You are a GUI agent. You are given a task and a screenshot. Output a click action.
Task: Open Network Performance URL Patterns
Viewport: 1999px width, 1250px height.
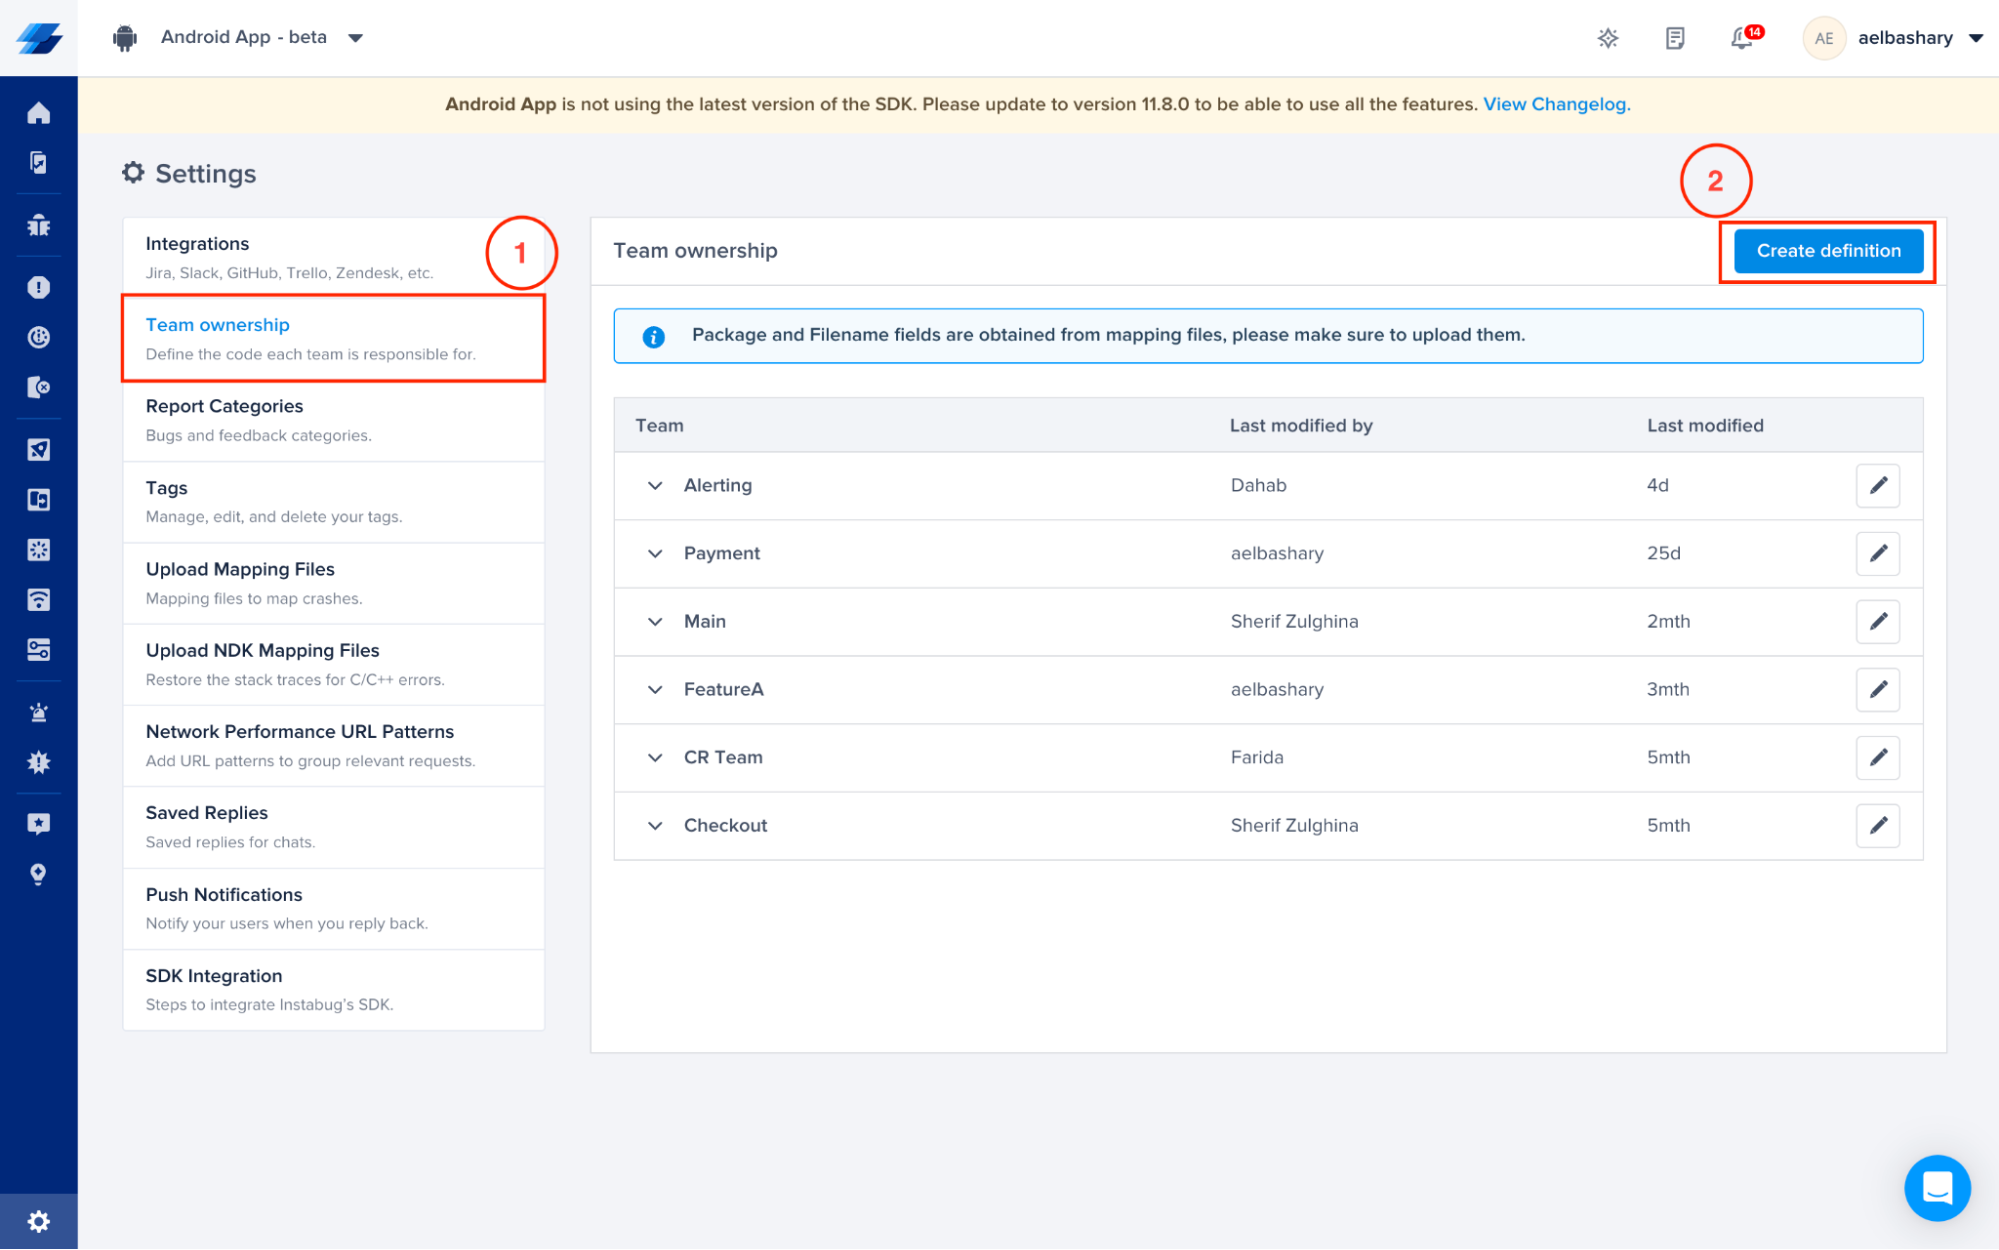(333, 745)
